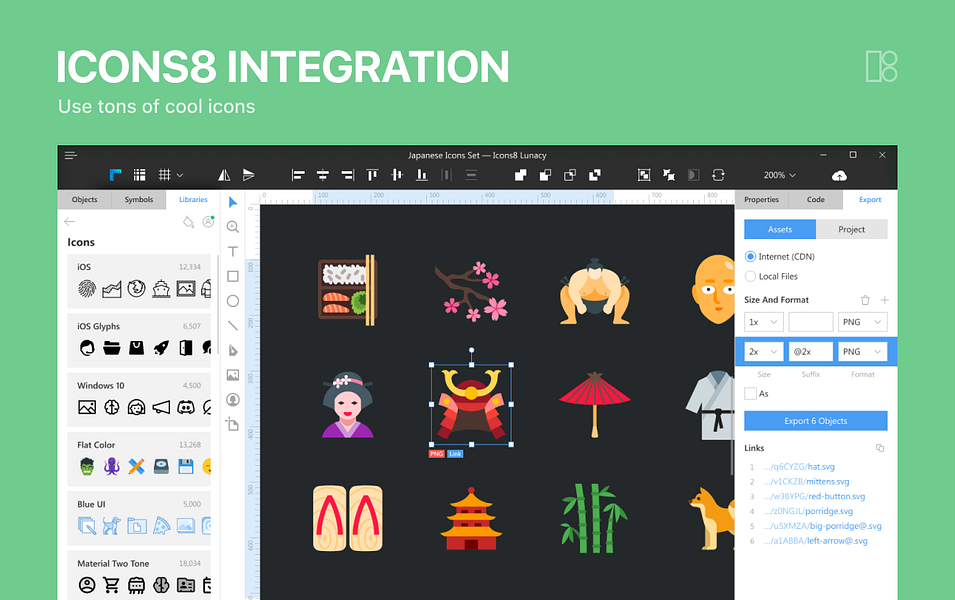Click the flip horizontal icon
This screenshot has height=600, width=955.
tap(223, 175)
